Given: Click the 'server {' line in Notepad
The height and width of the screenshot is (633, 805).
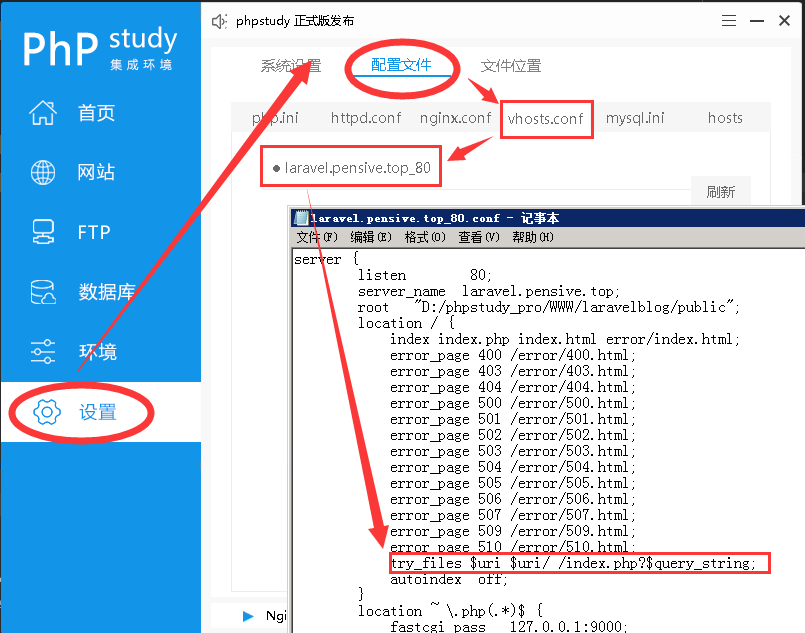Looking at the screenshot, I should pos(326,259).
